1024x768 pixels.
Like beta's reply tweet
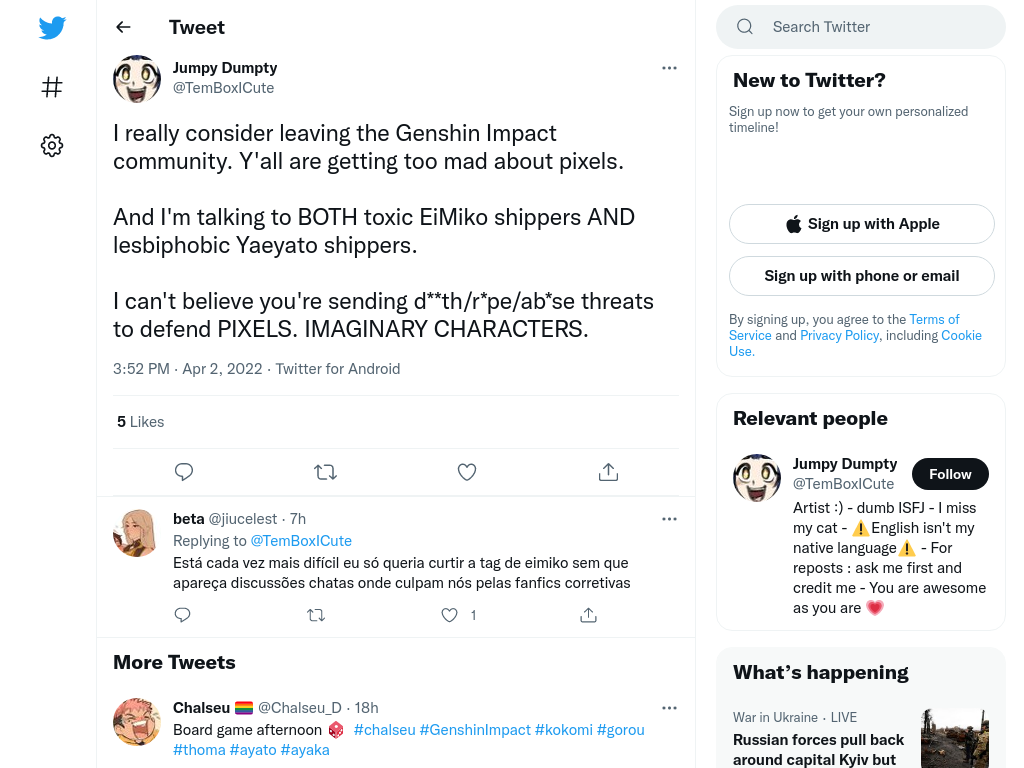tap(449, 615)
